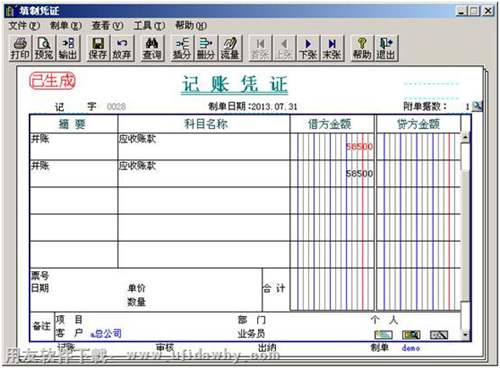
Task: Go to first voucher 首张
Action: pyautogui.click(x=260, y=48)
